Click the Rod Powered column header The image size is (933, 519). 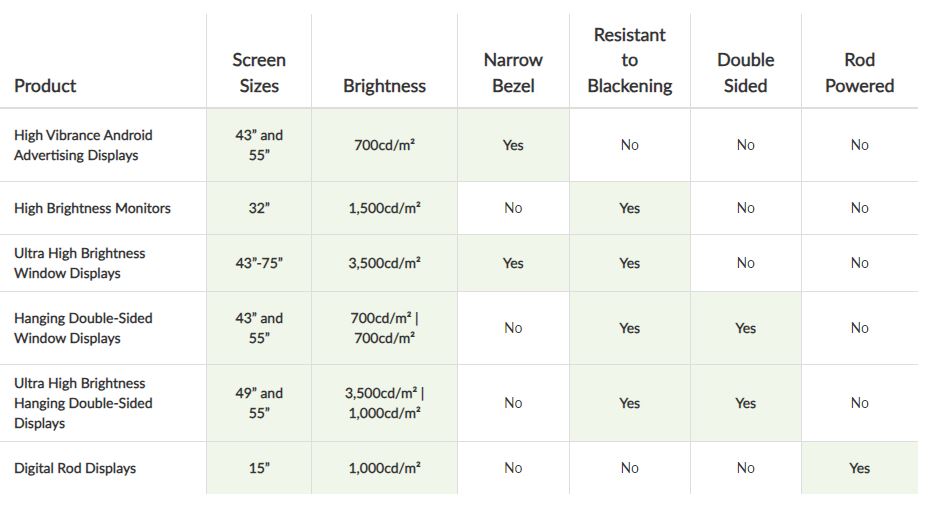click(859, 73)
